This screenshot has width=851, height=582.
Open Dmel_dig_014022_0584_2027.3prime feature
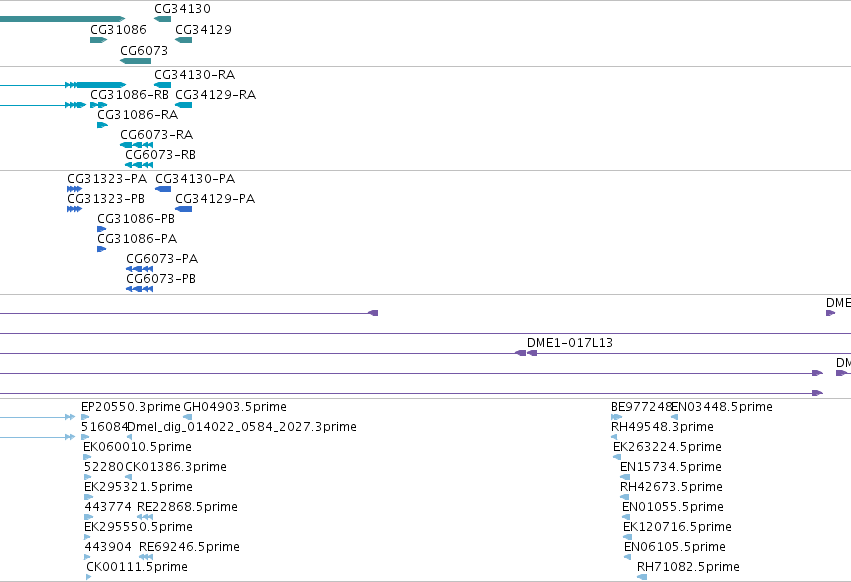pyautogui.click(x=129, y=437)
